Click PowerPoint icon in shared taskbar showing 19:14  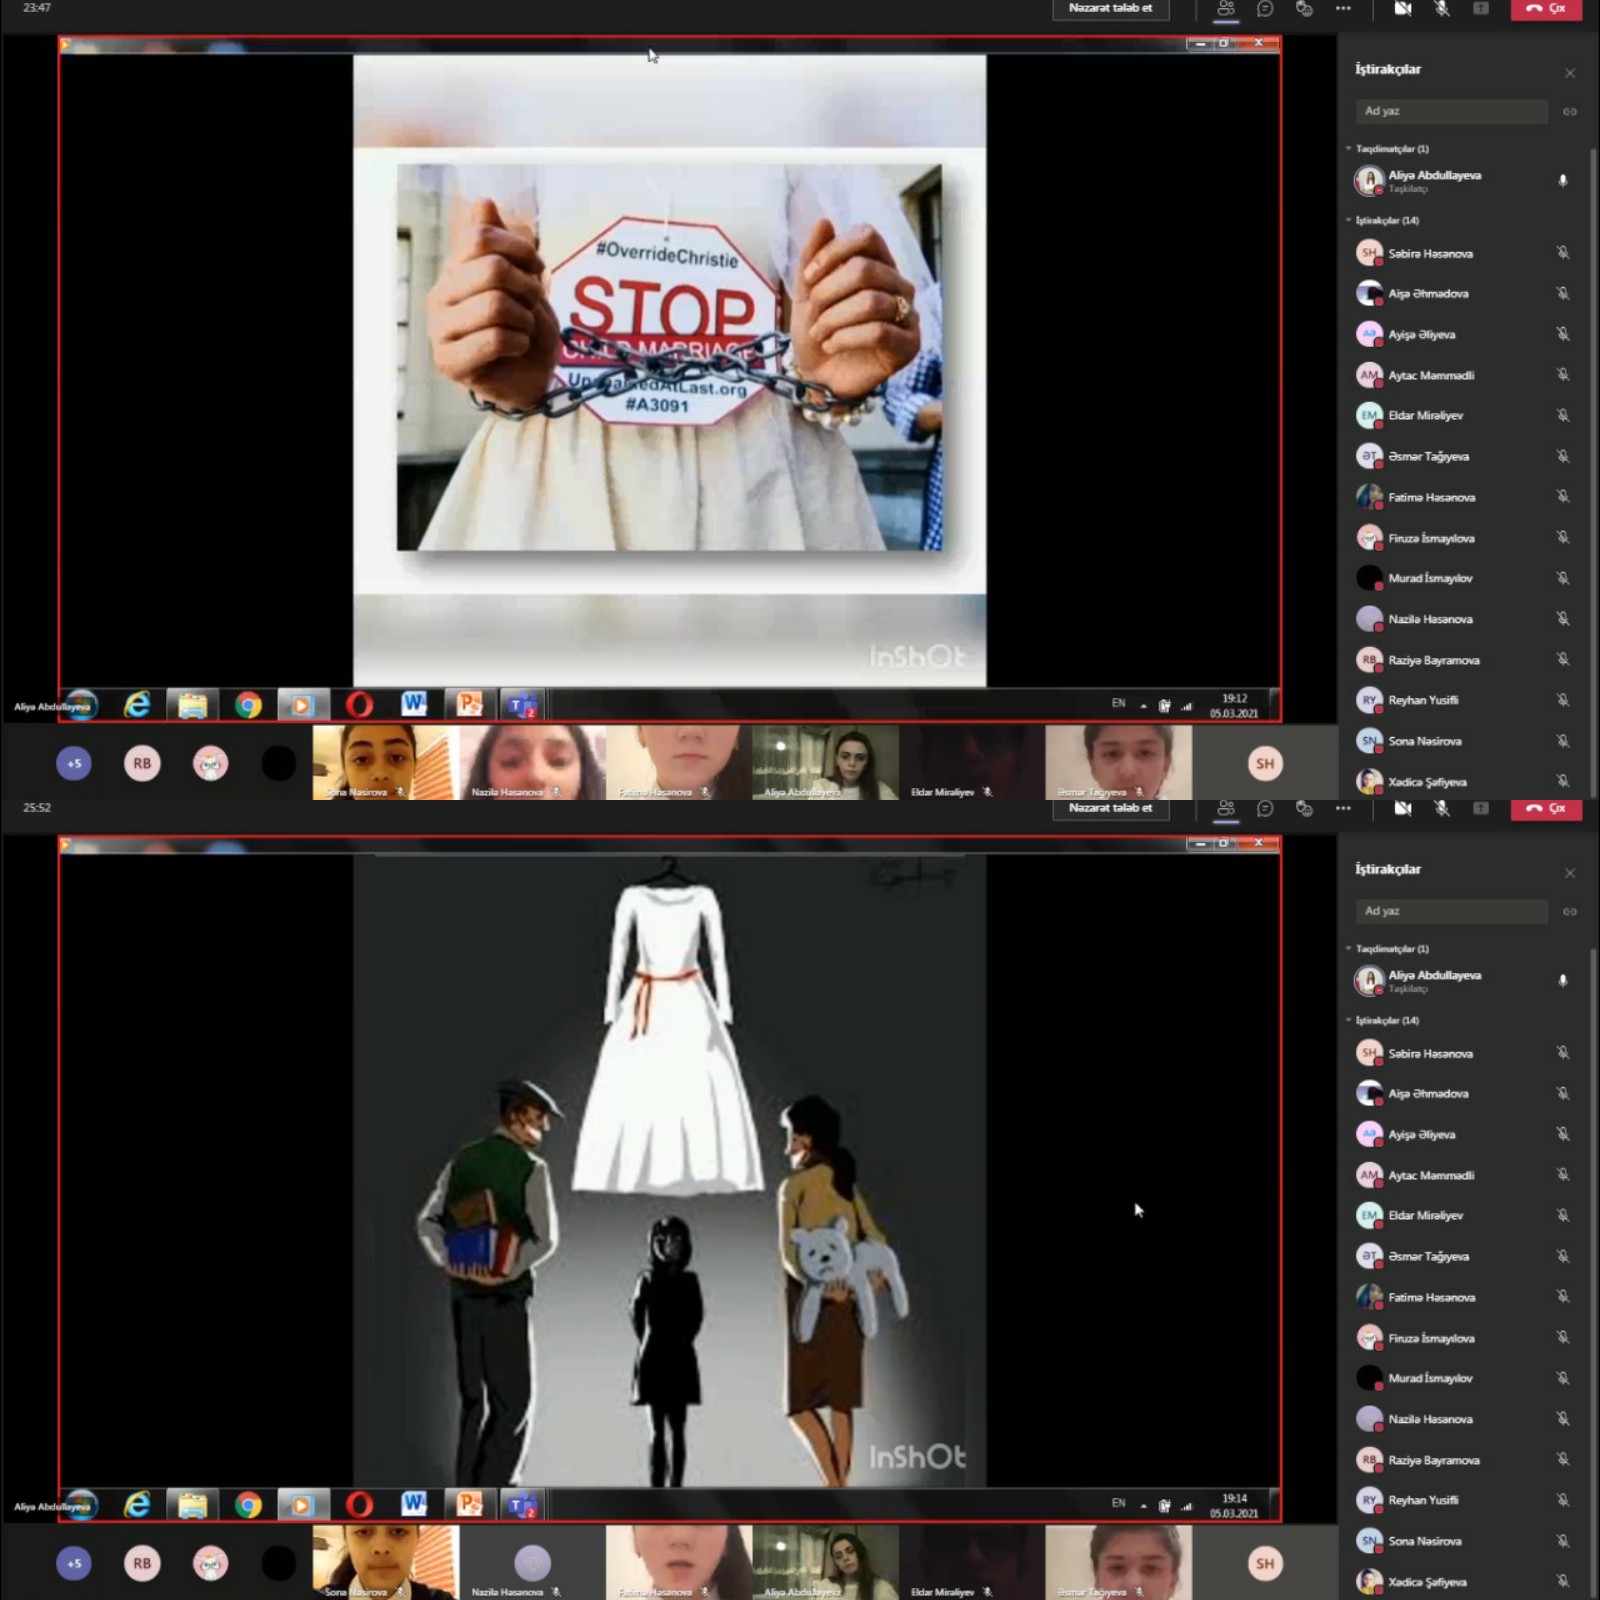point(469,1504)
